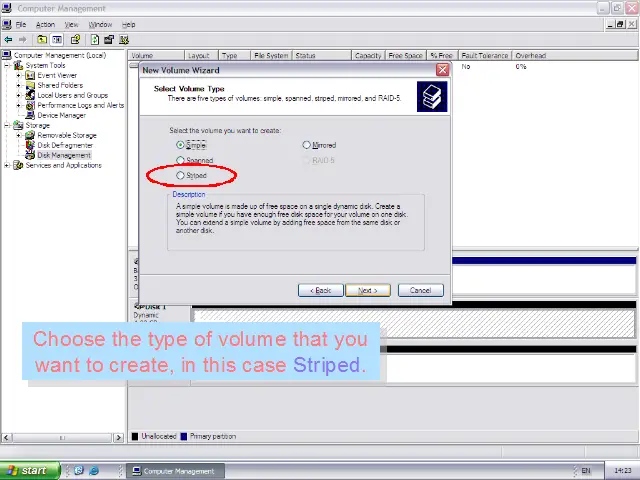Expand the Removable Storage node
Screen dimensions: 640x480
18,135
